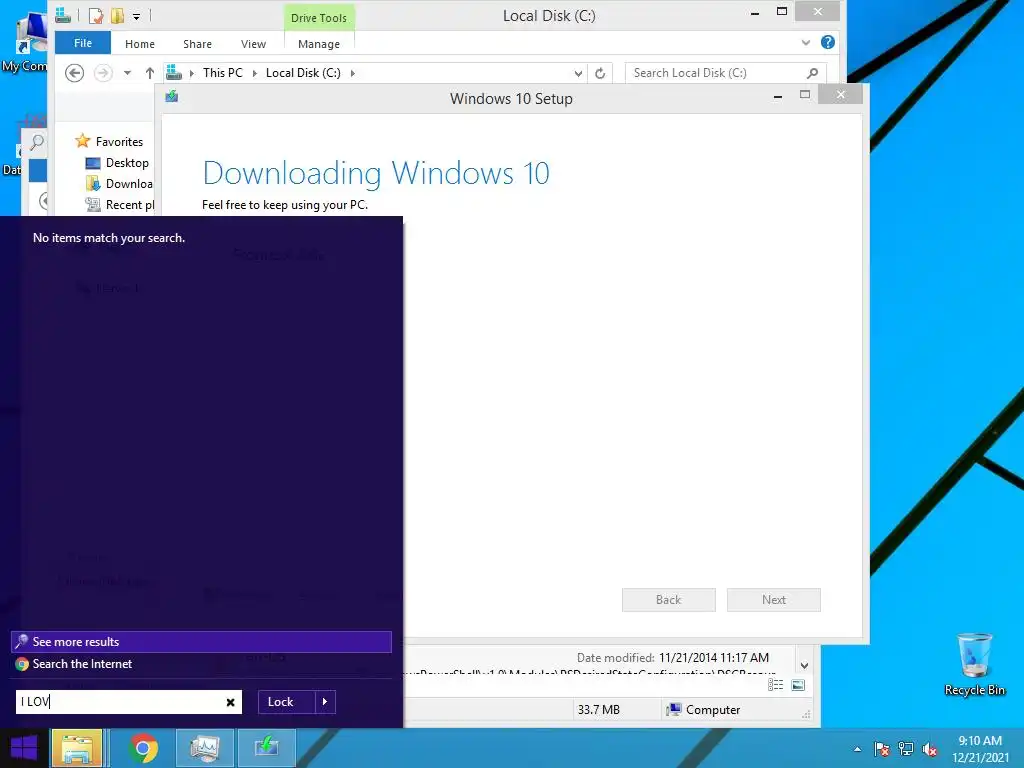
Task: Click the Properties icon in quick access toolbar
Action: 95,16
